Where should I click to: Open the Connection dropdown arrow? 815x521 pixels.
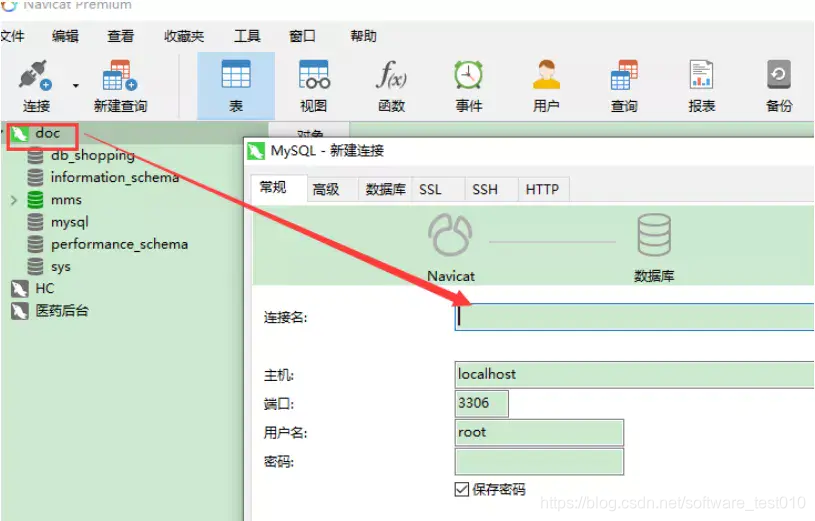tap(76, 86)
